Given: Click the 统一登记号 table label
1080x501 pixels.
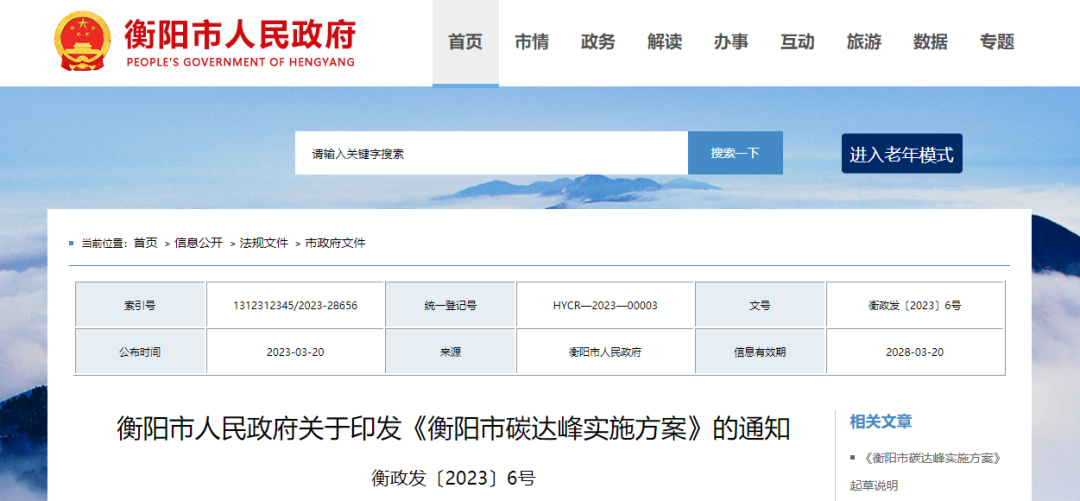Looking at the screenshot, I should coord(450,305).
